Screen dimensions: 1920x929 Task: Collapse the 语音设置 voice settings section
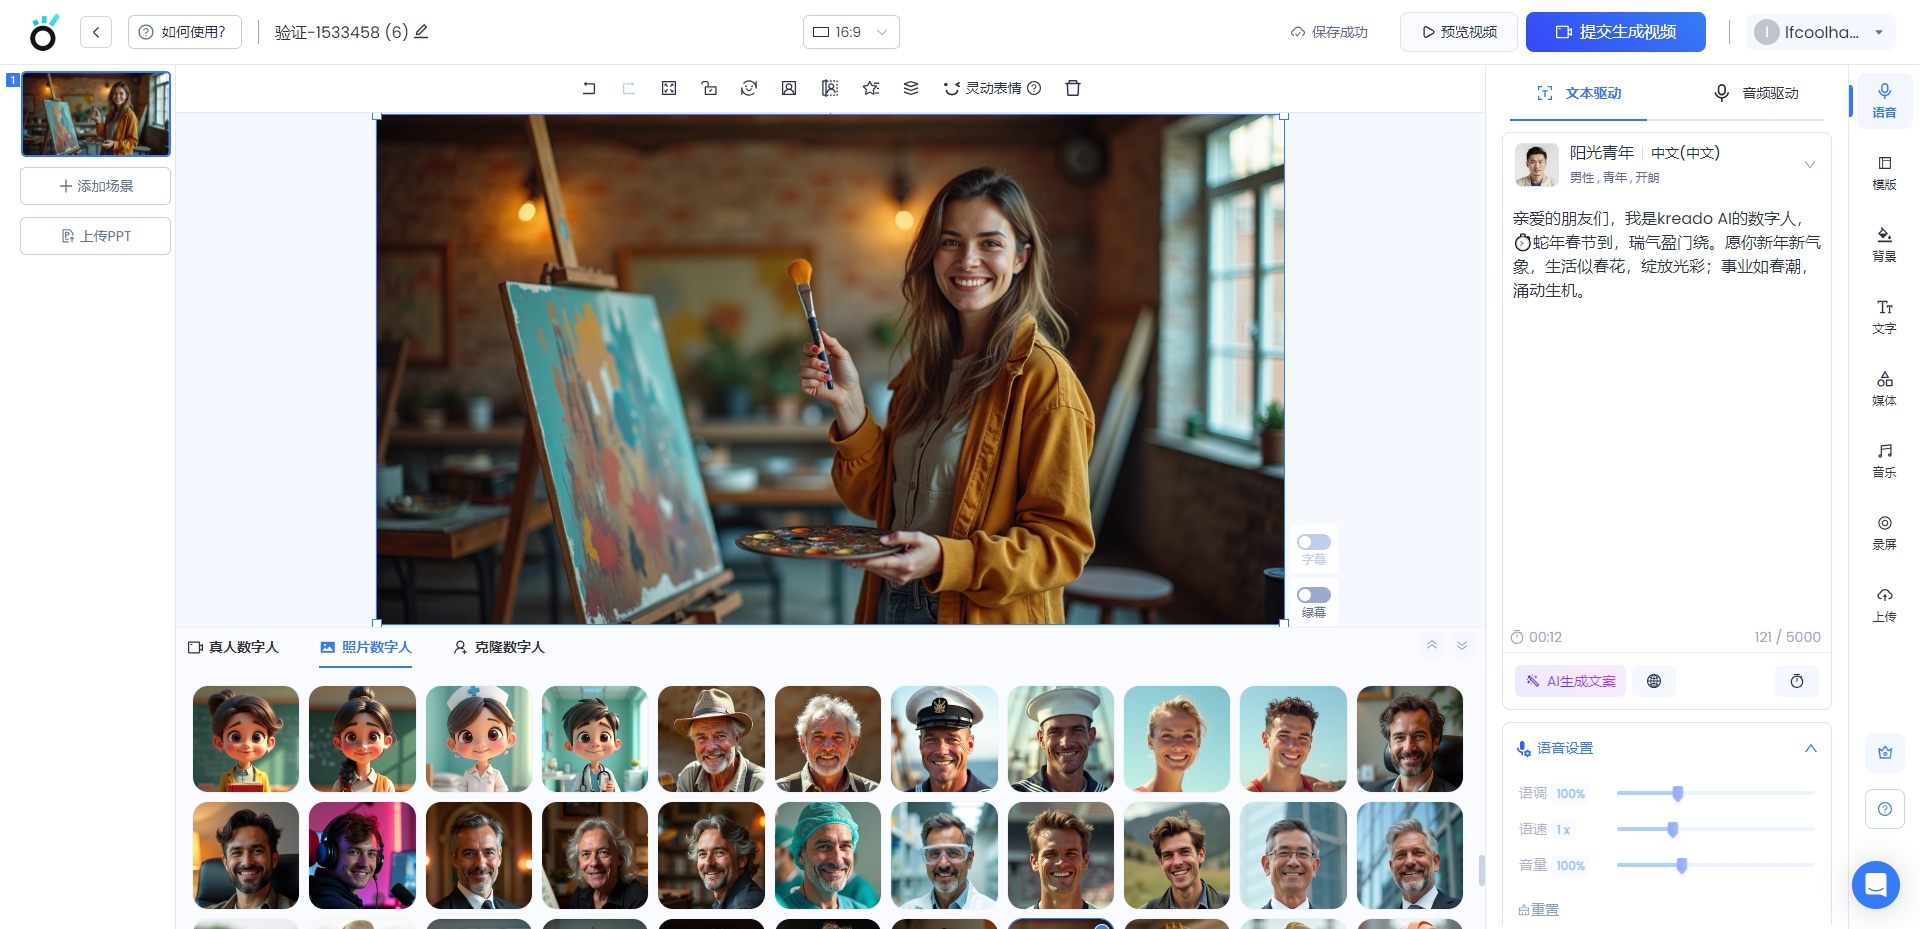coord(1810,748)
